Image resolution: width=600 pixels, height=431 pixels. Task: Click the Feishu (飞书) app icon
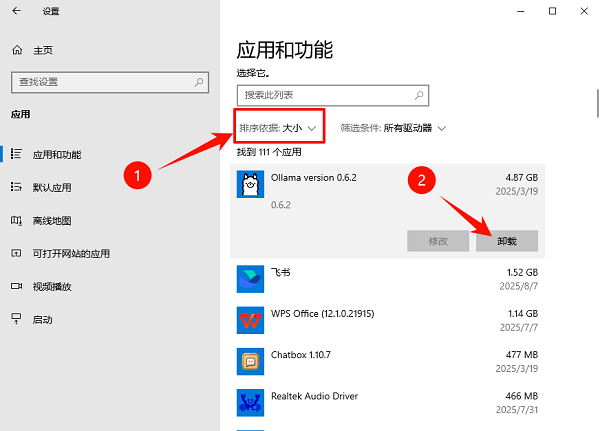pyautogui.click(x=249, y=277)
